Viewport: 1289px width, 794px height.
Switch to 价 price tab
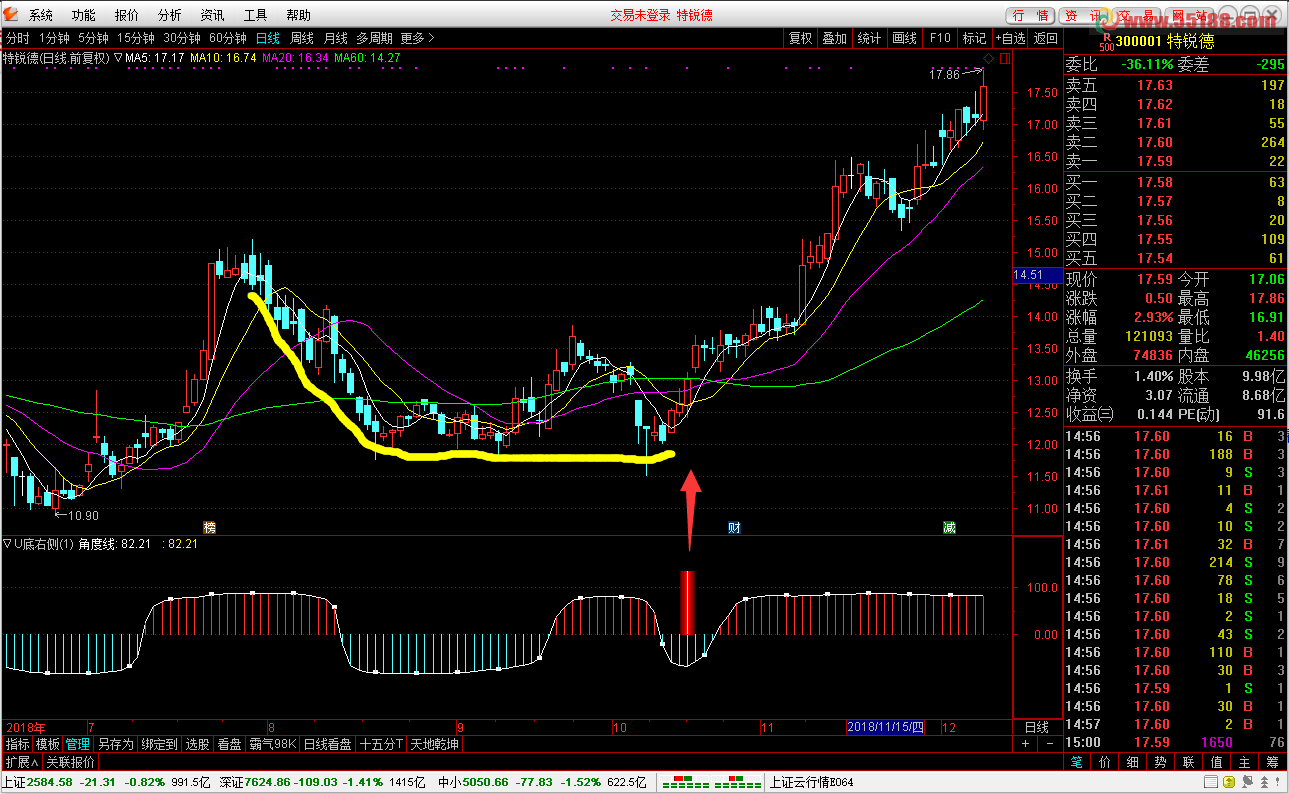[x=1104, y=762]
